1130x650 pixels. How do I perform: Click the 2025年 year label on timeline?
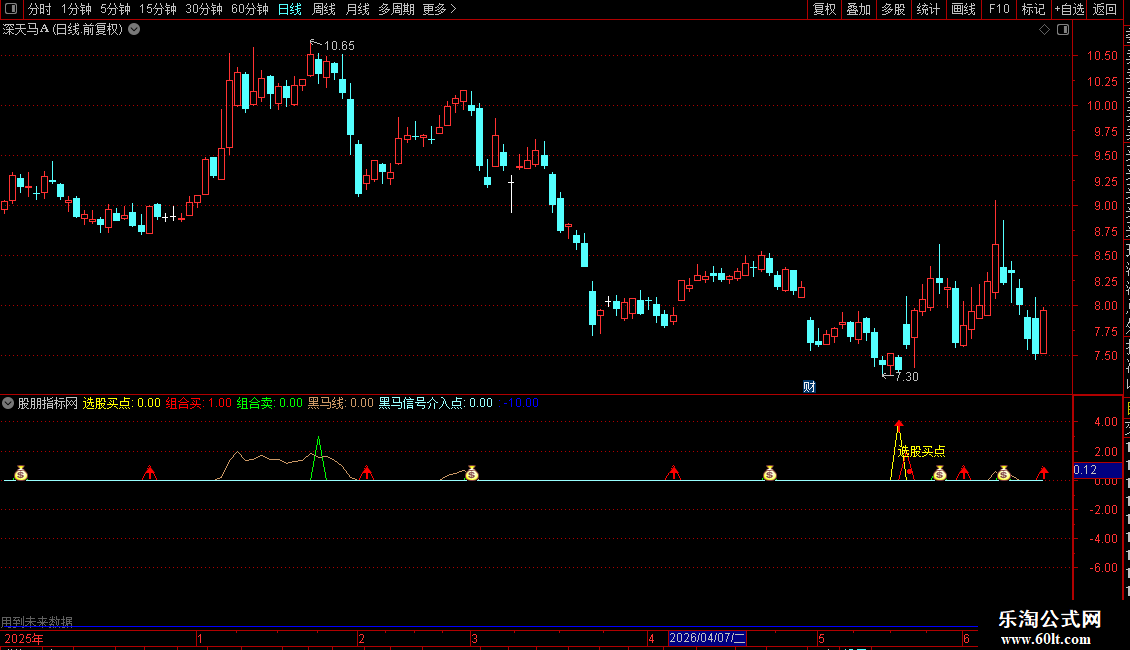[x=24, y=638]
